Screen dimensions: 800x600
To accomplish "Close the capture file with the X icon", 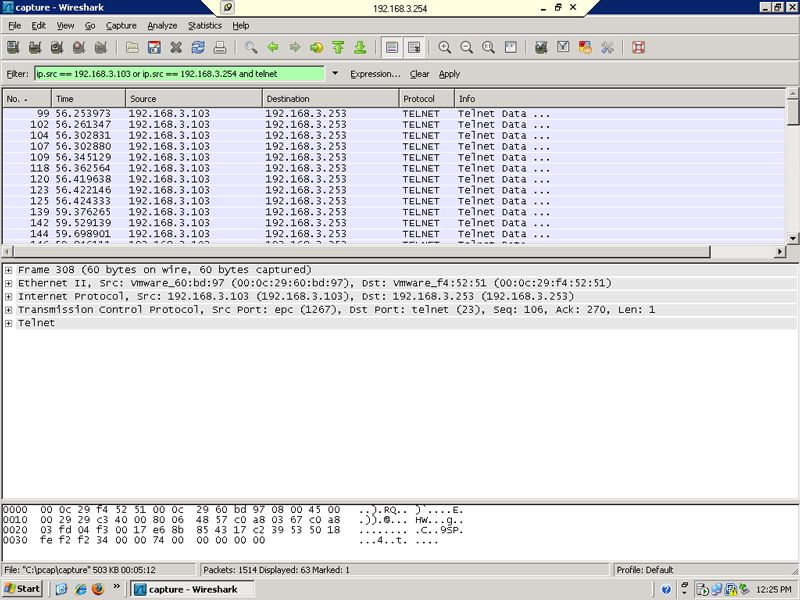I will 176,47.
